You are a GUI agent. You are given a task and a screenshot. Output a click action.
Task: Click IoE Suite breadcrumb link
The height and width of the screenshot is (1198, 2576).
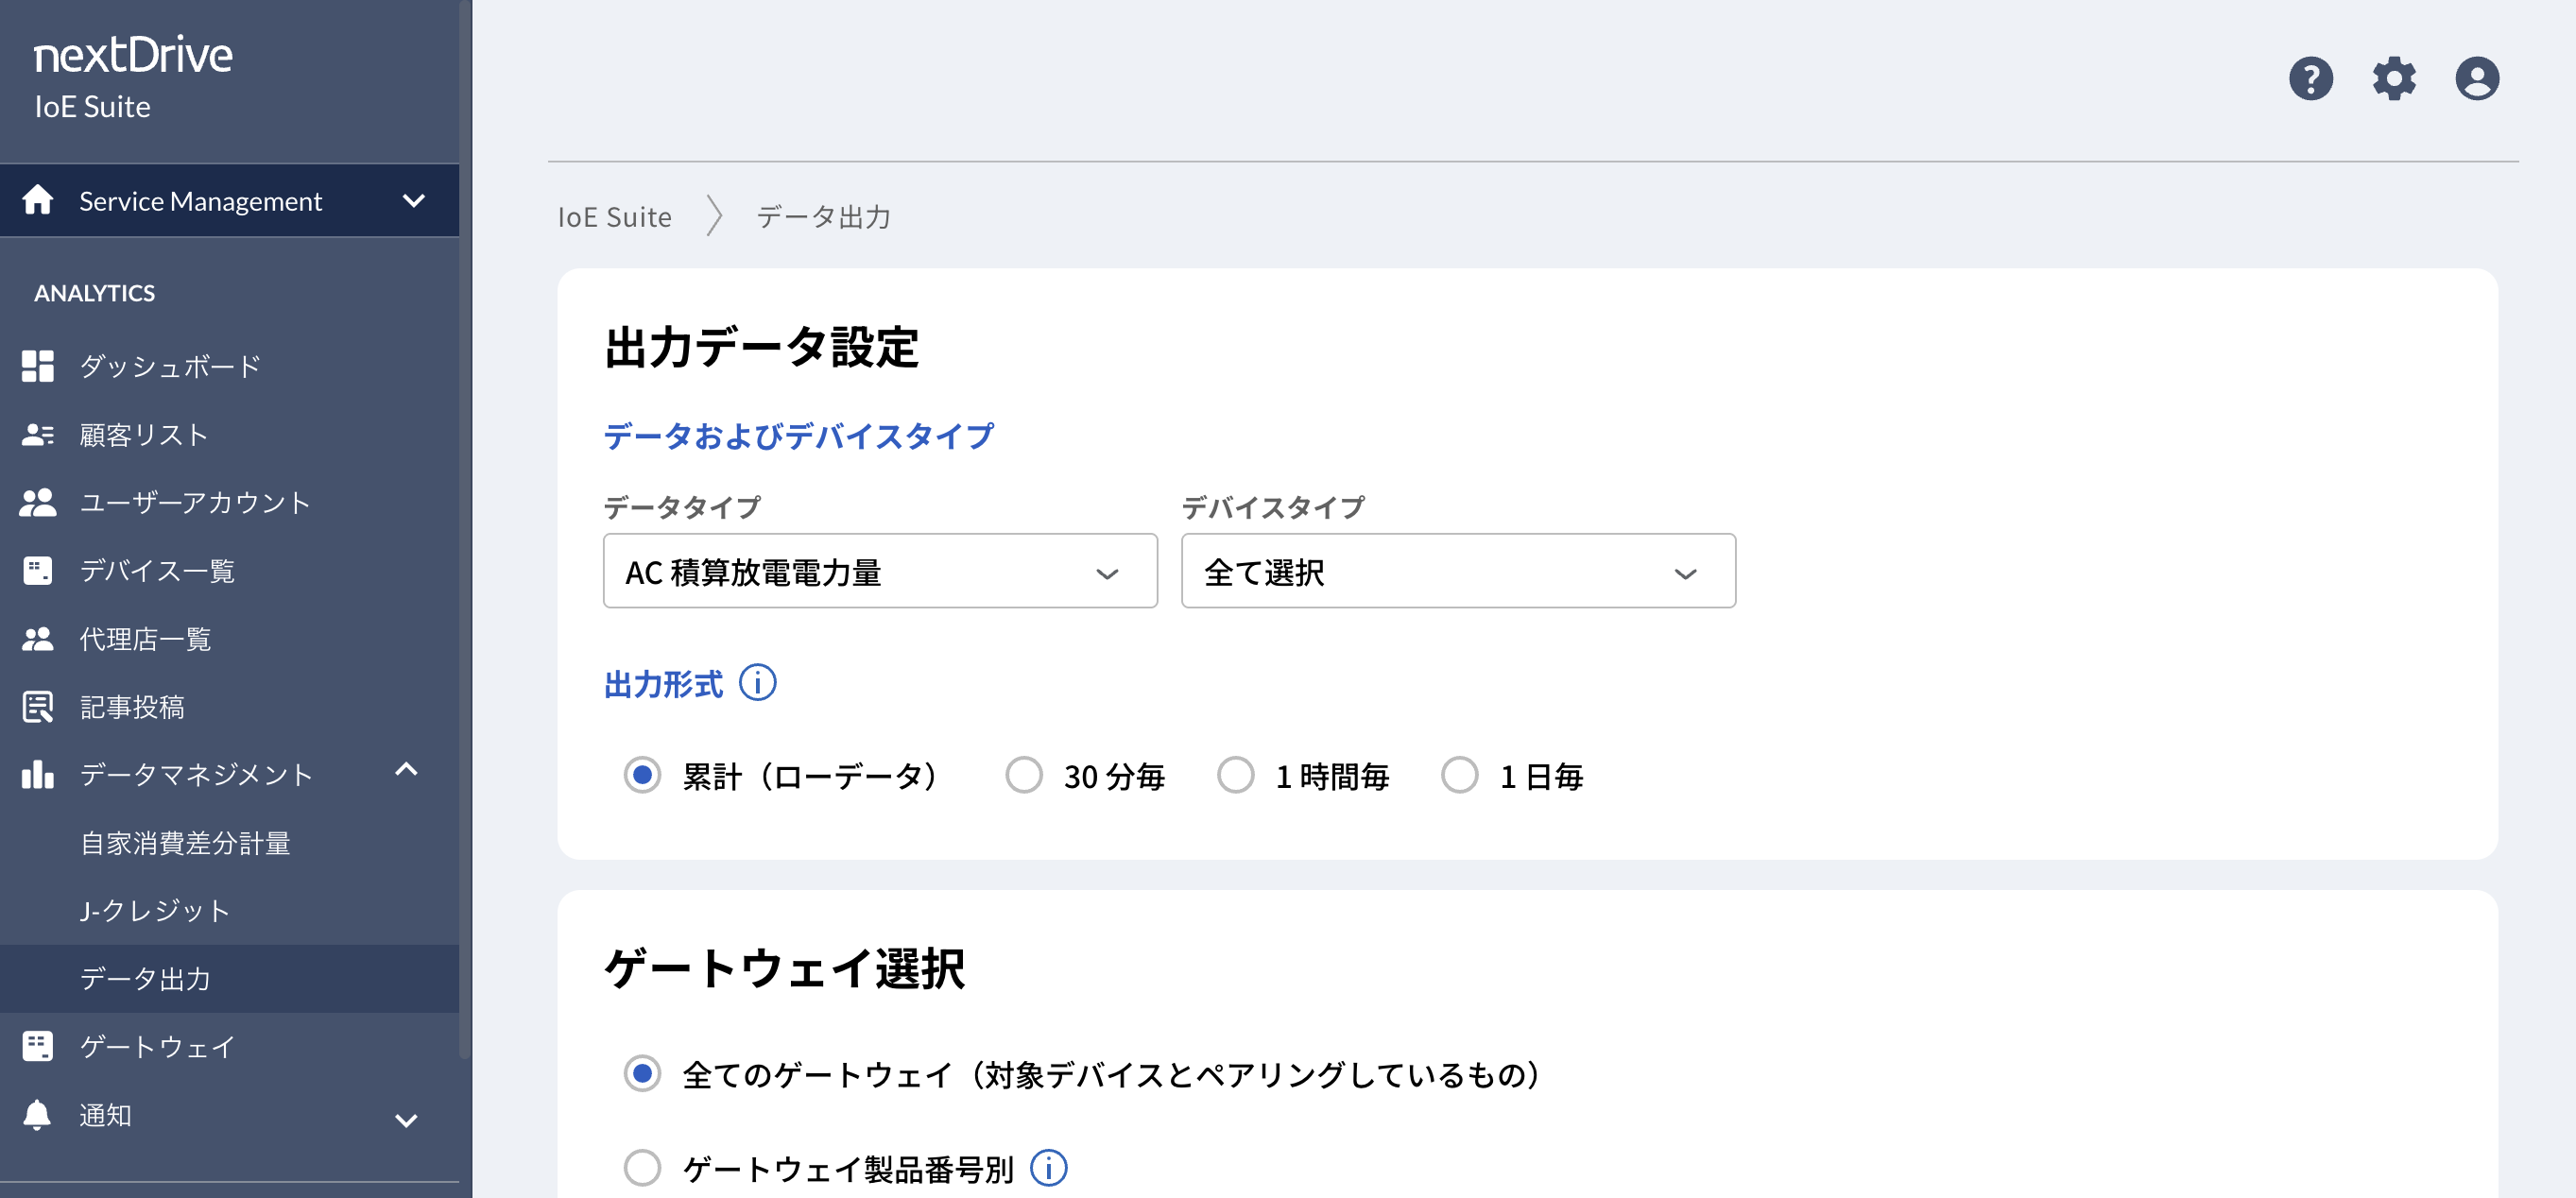coord(614,216)
